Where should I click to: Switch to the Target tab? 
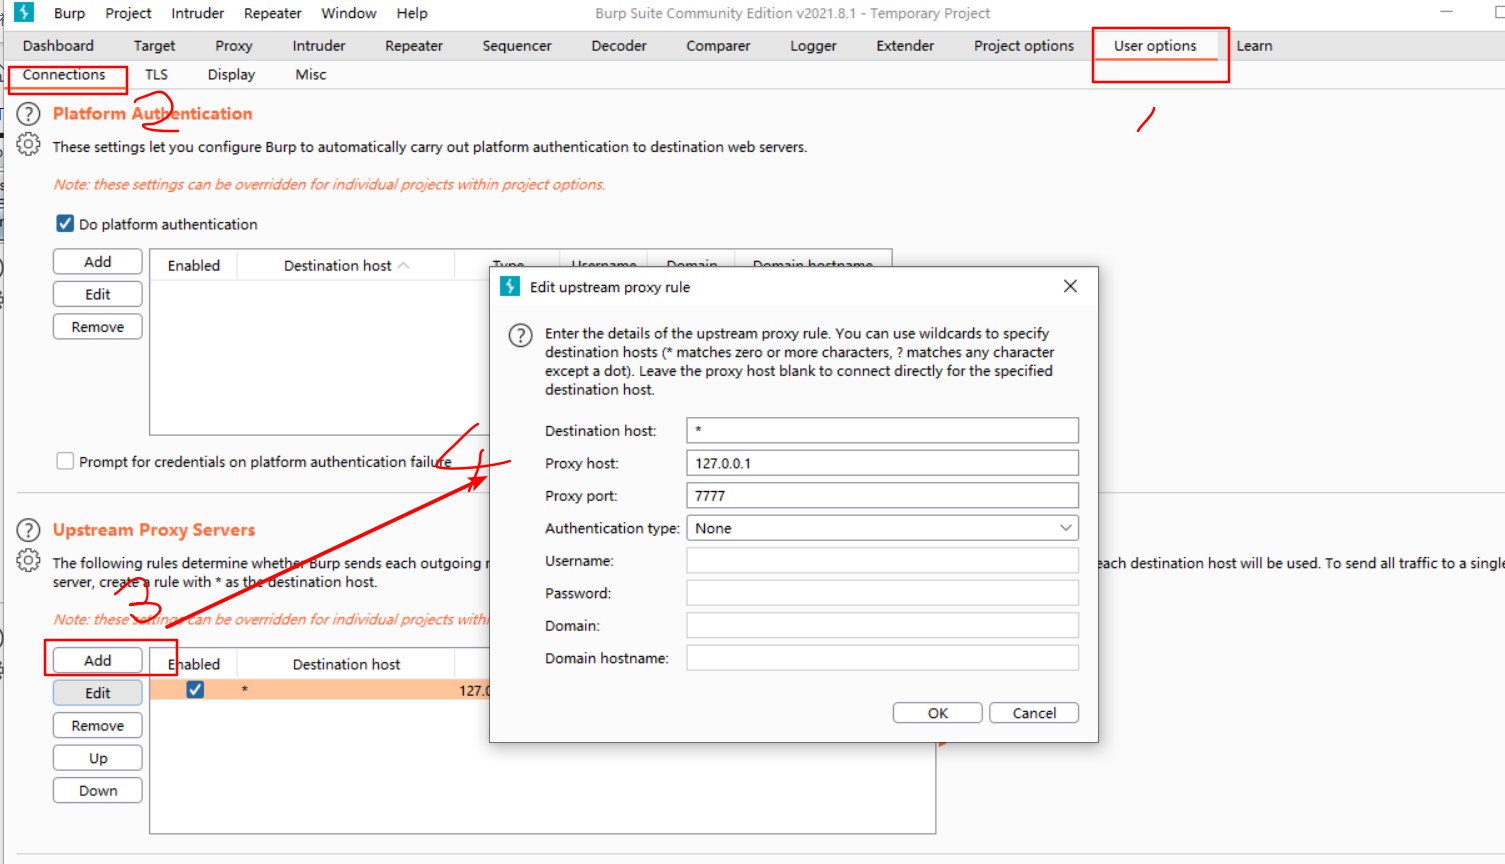click(x=154, y=46)
